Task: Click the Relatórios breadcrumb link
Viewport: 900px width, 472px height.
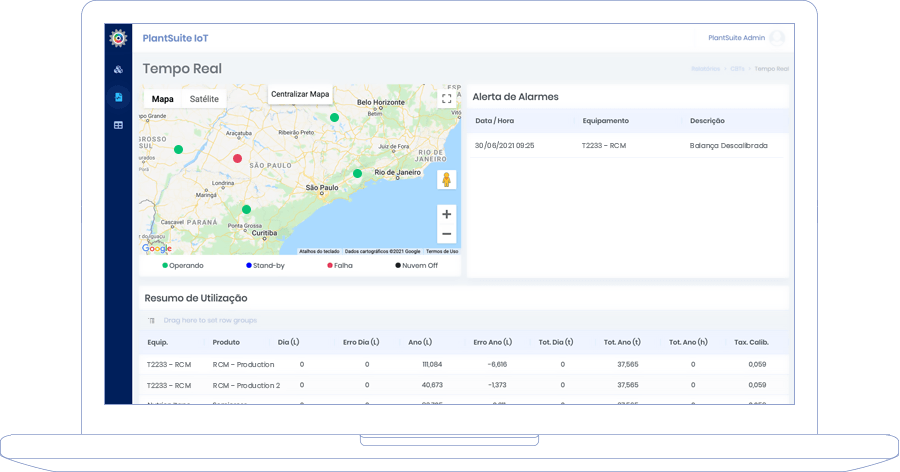Action: 705,69
